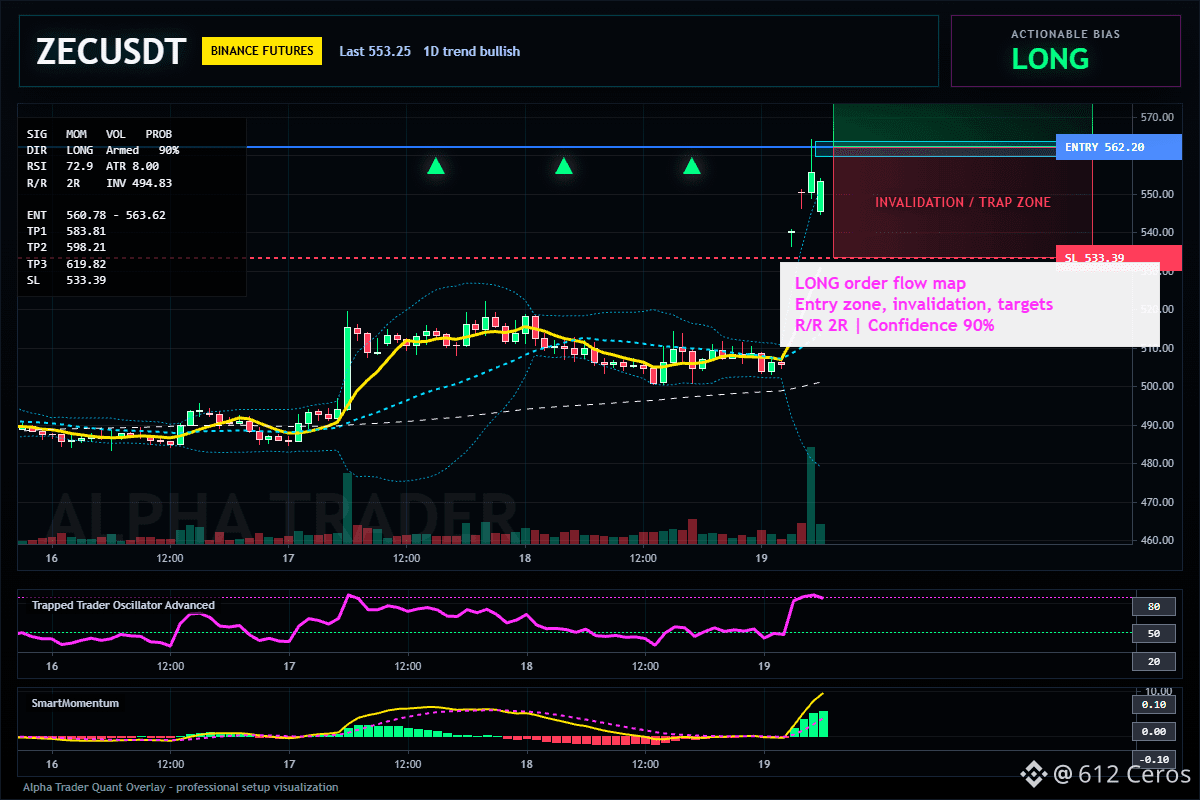Click the ENT 560.78 - 563.62 row
1200x800 pixels.
96,215
